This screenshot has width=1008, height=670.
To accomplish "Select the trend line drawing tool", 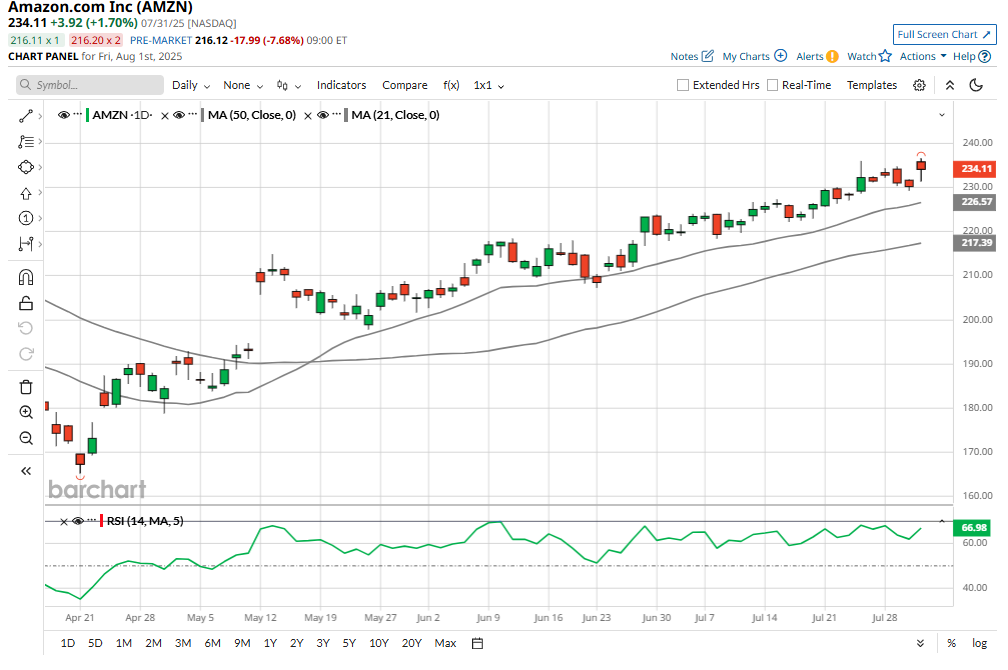I will click(26, 116).
